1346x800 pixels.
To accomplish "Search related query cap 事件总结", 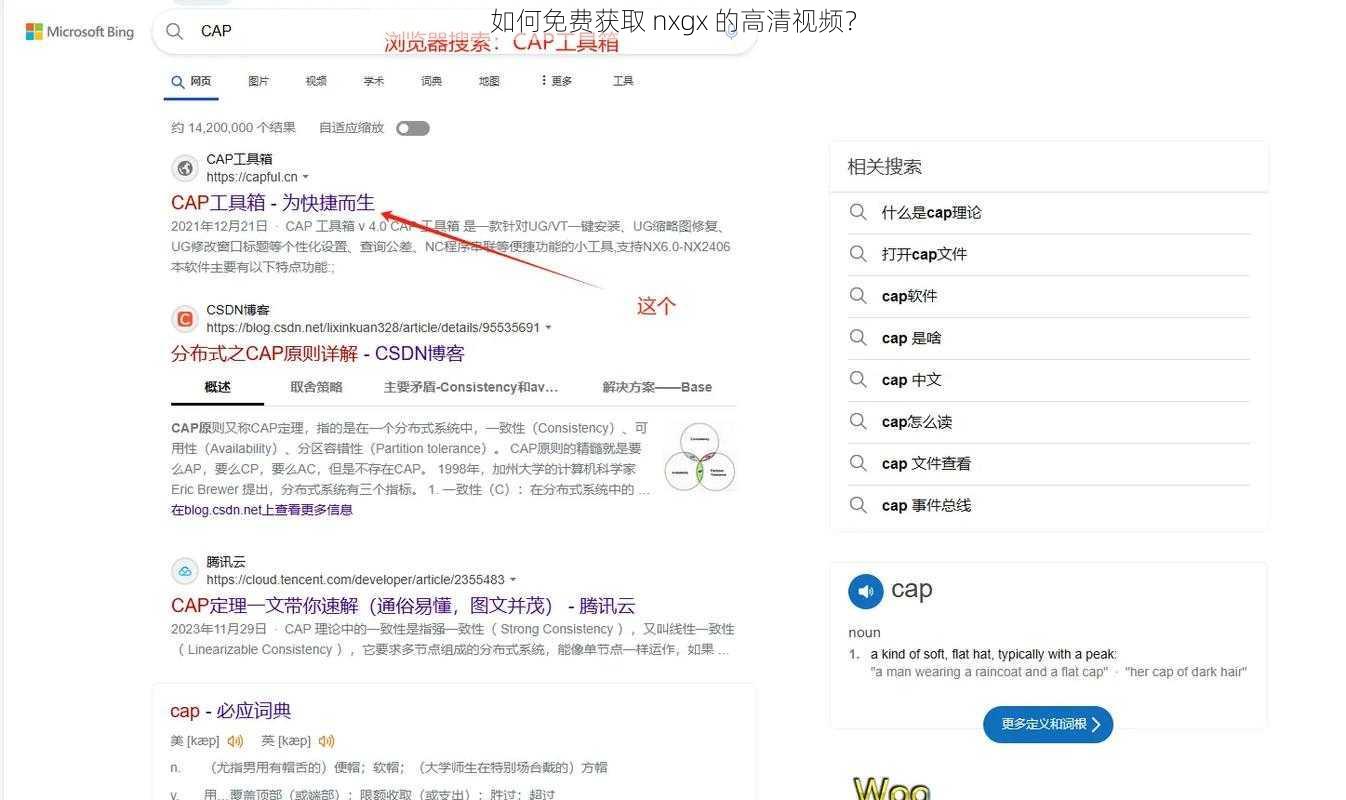I will 927,505.
